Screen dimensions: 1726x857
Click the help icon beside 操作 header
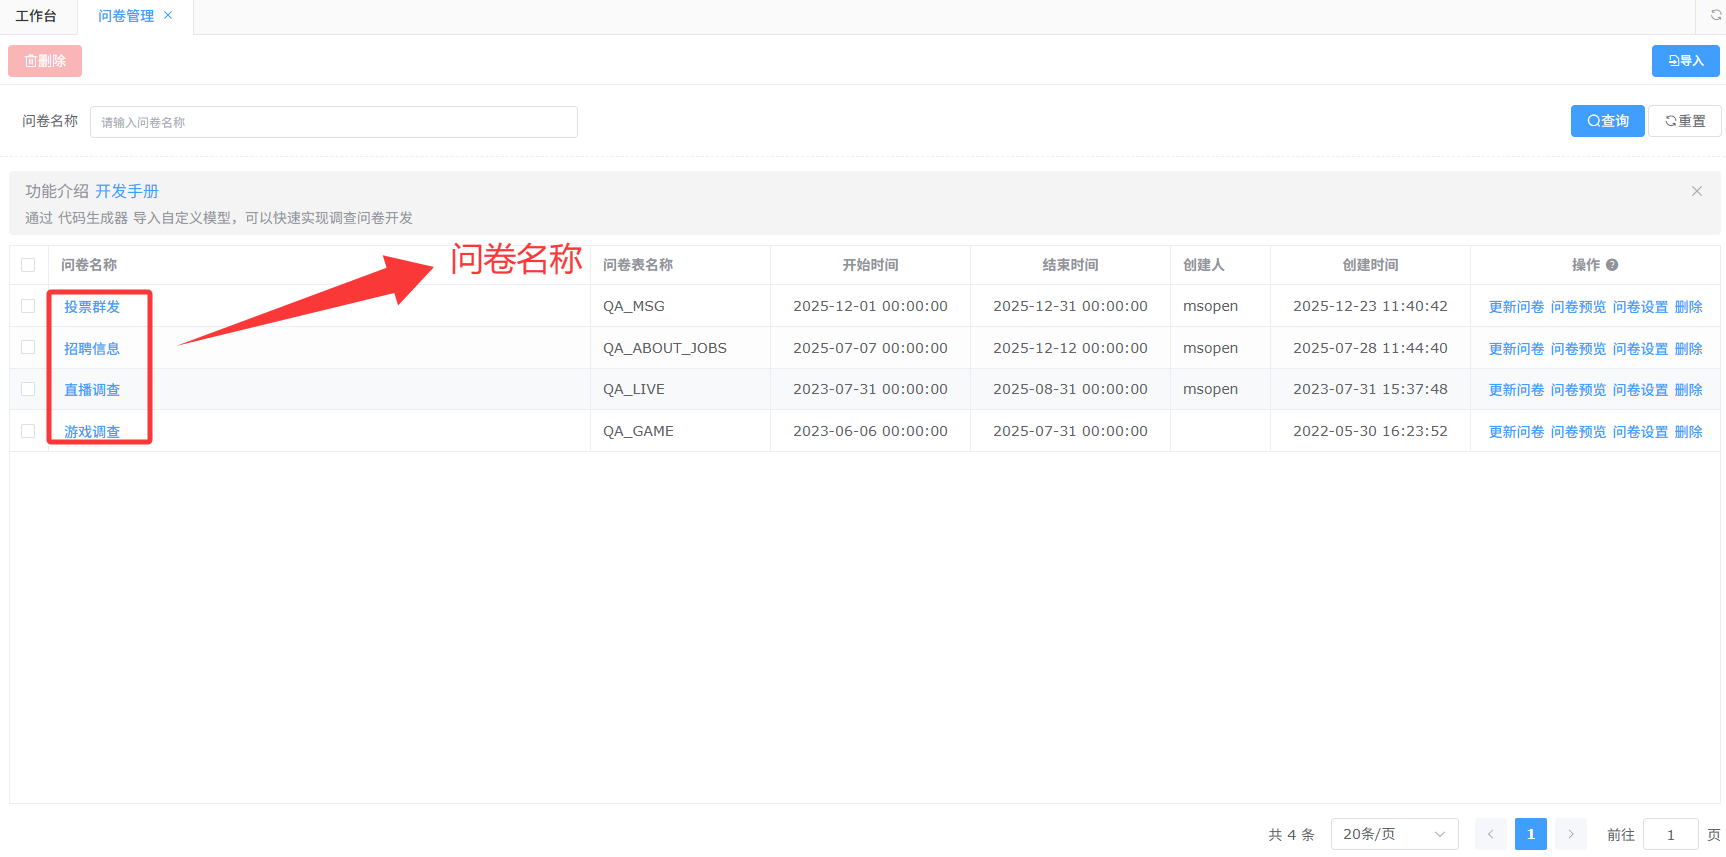(x=1612, y=265)
